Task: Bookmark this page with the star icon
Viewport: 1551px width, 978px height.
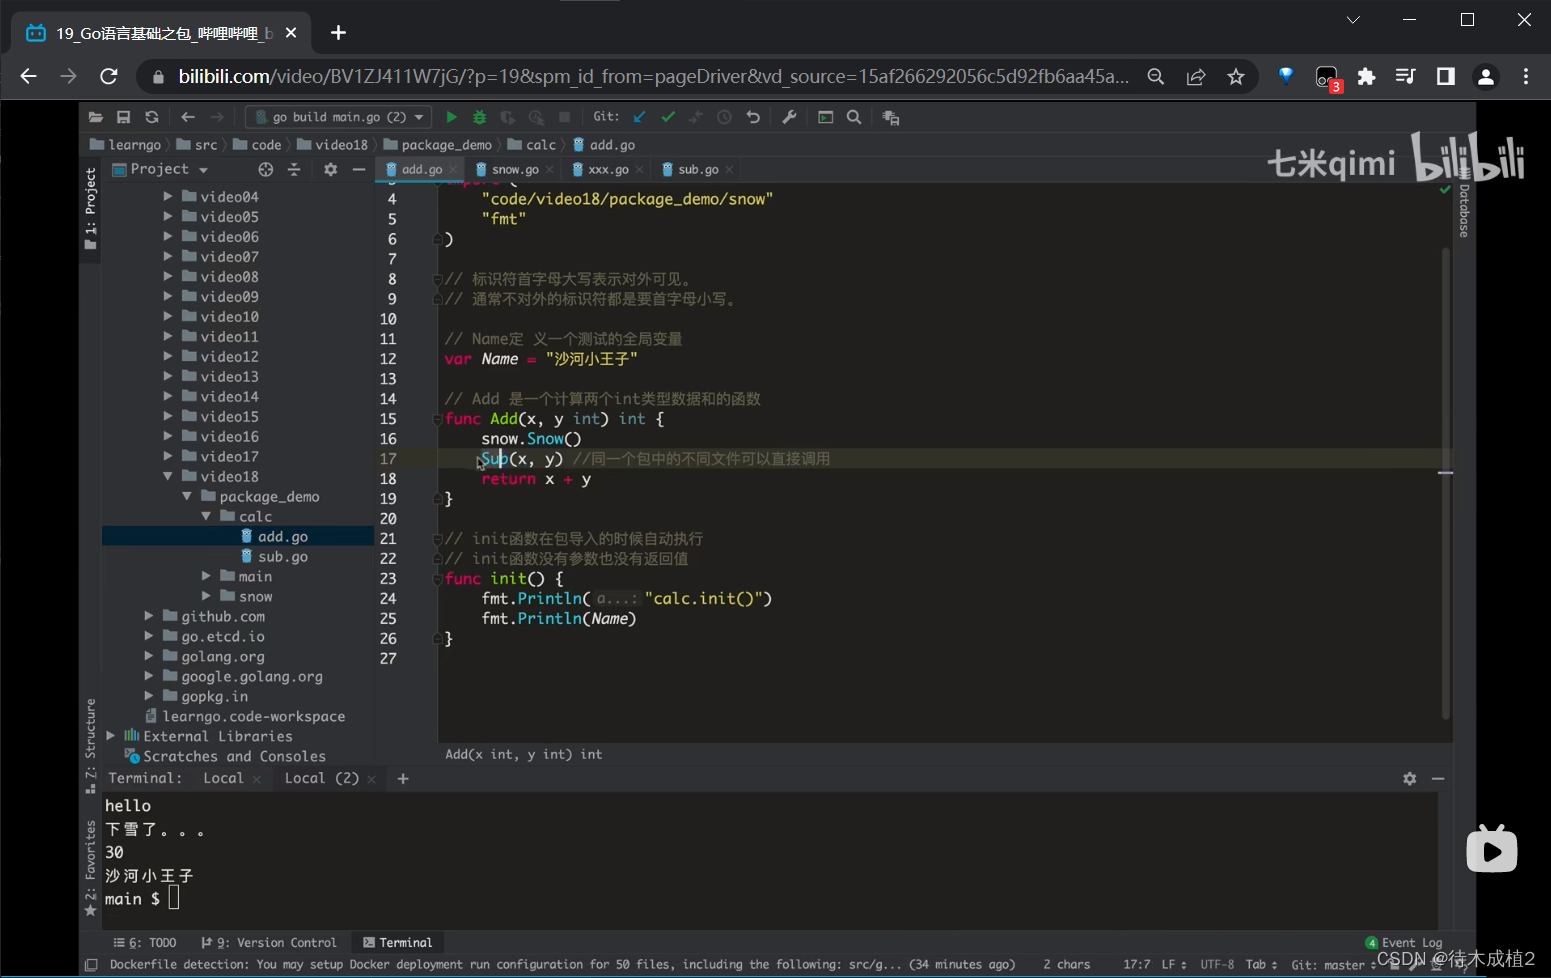Action: [1236, 77]
